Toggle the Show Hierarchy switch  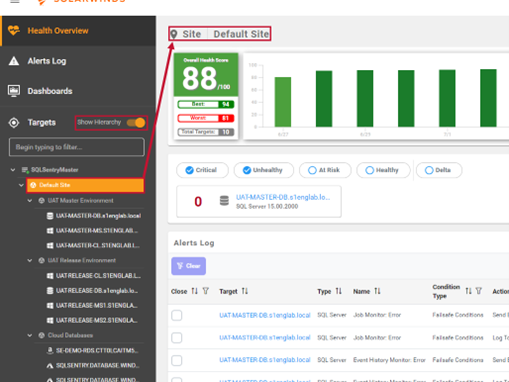136,123
